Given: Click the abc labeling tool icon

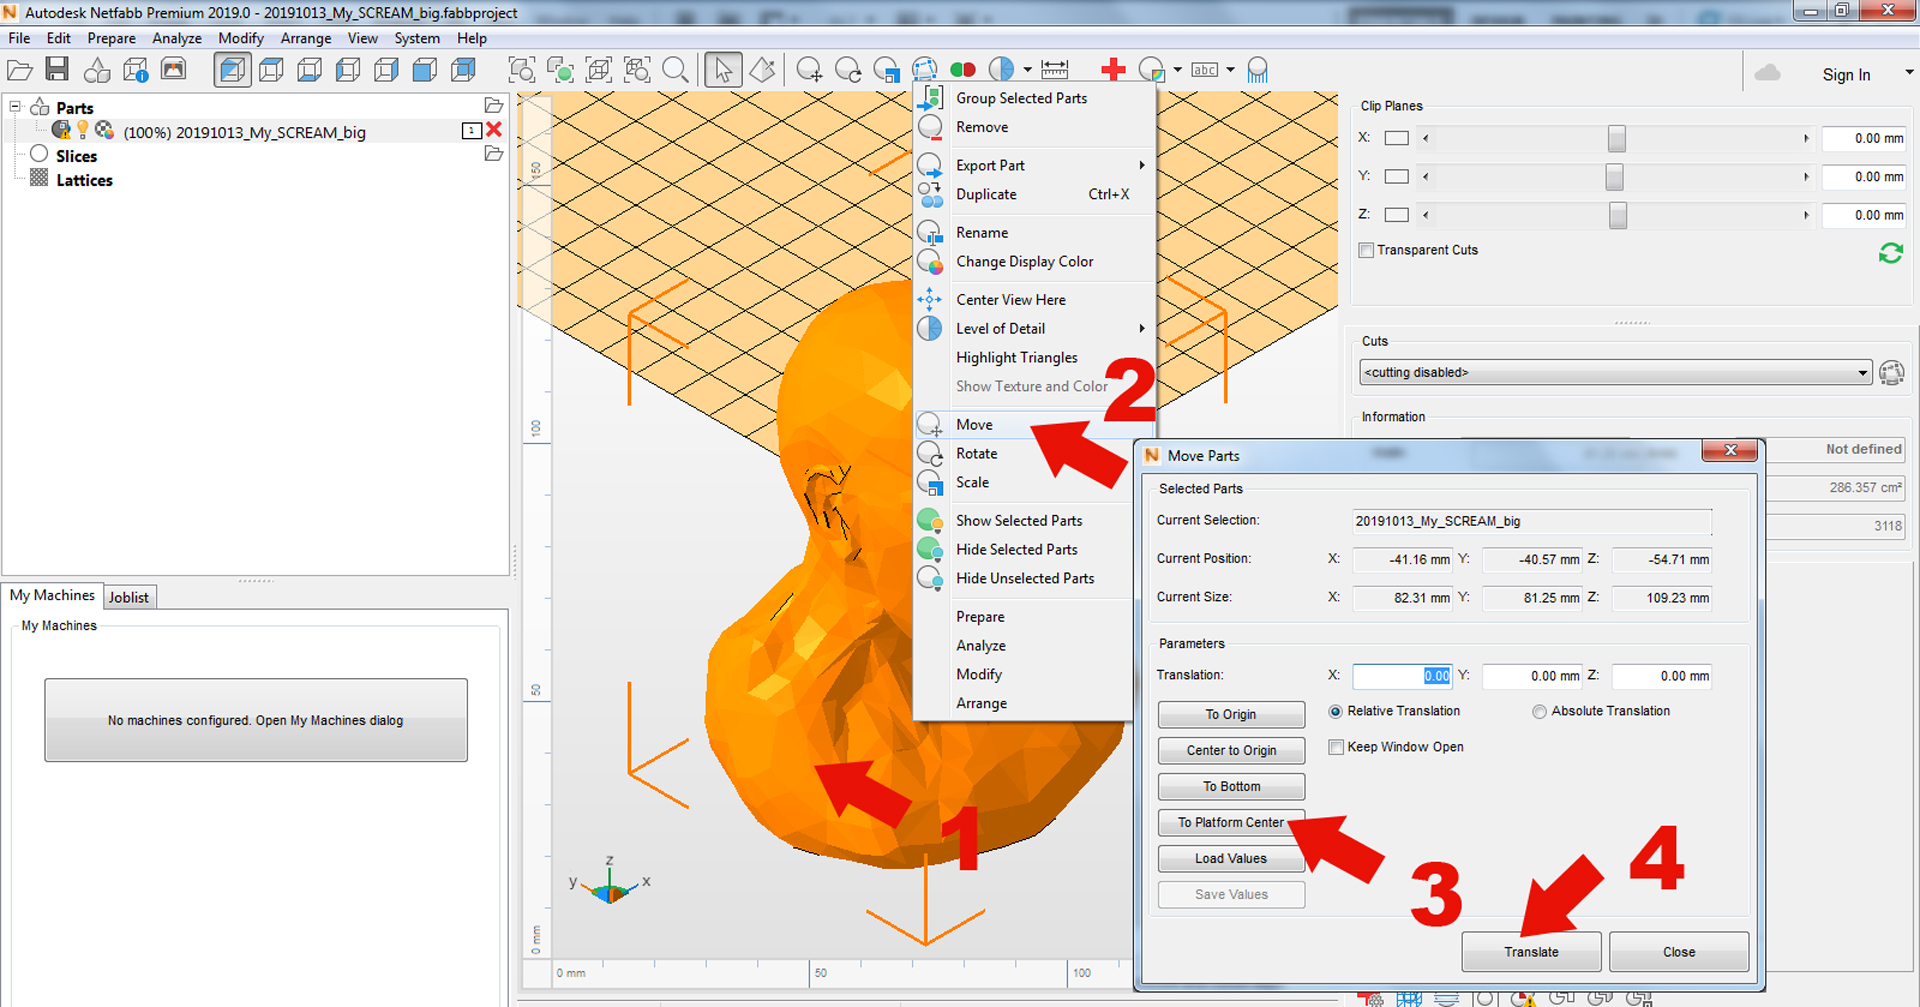Looking at the screenshot, I should coord(1205,70).
